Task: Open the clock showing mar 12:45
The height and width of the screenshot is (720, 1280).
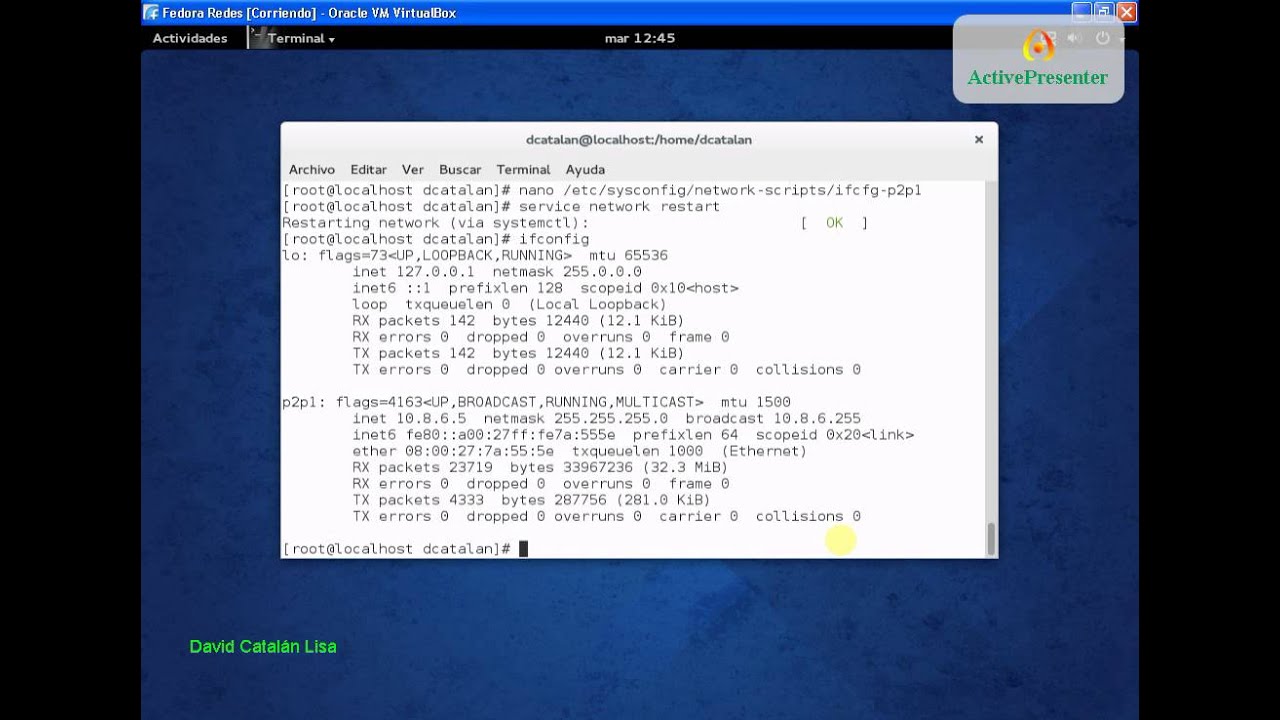Action: coord(640,38)
